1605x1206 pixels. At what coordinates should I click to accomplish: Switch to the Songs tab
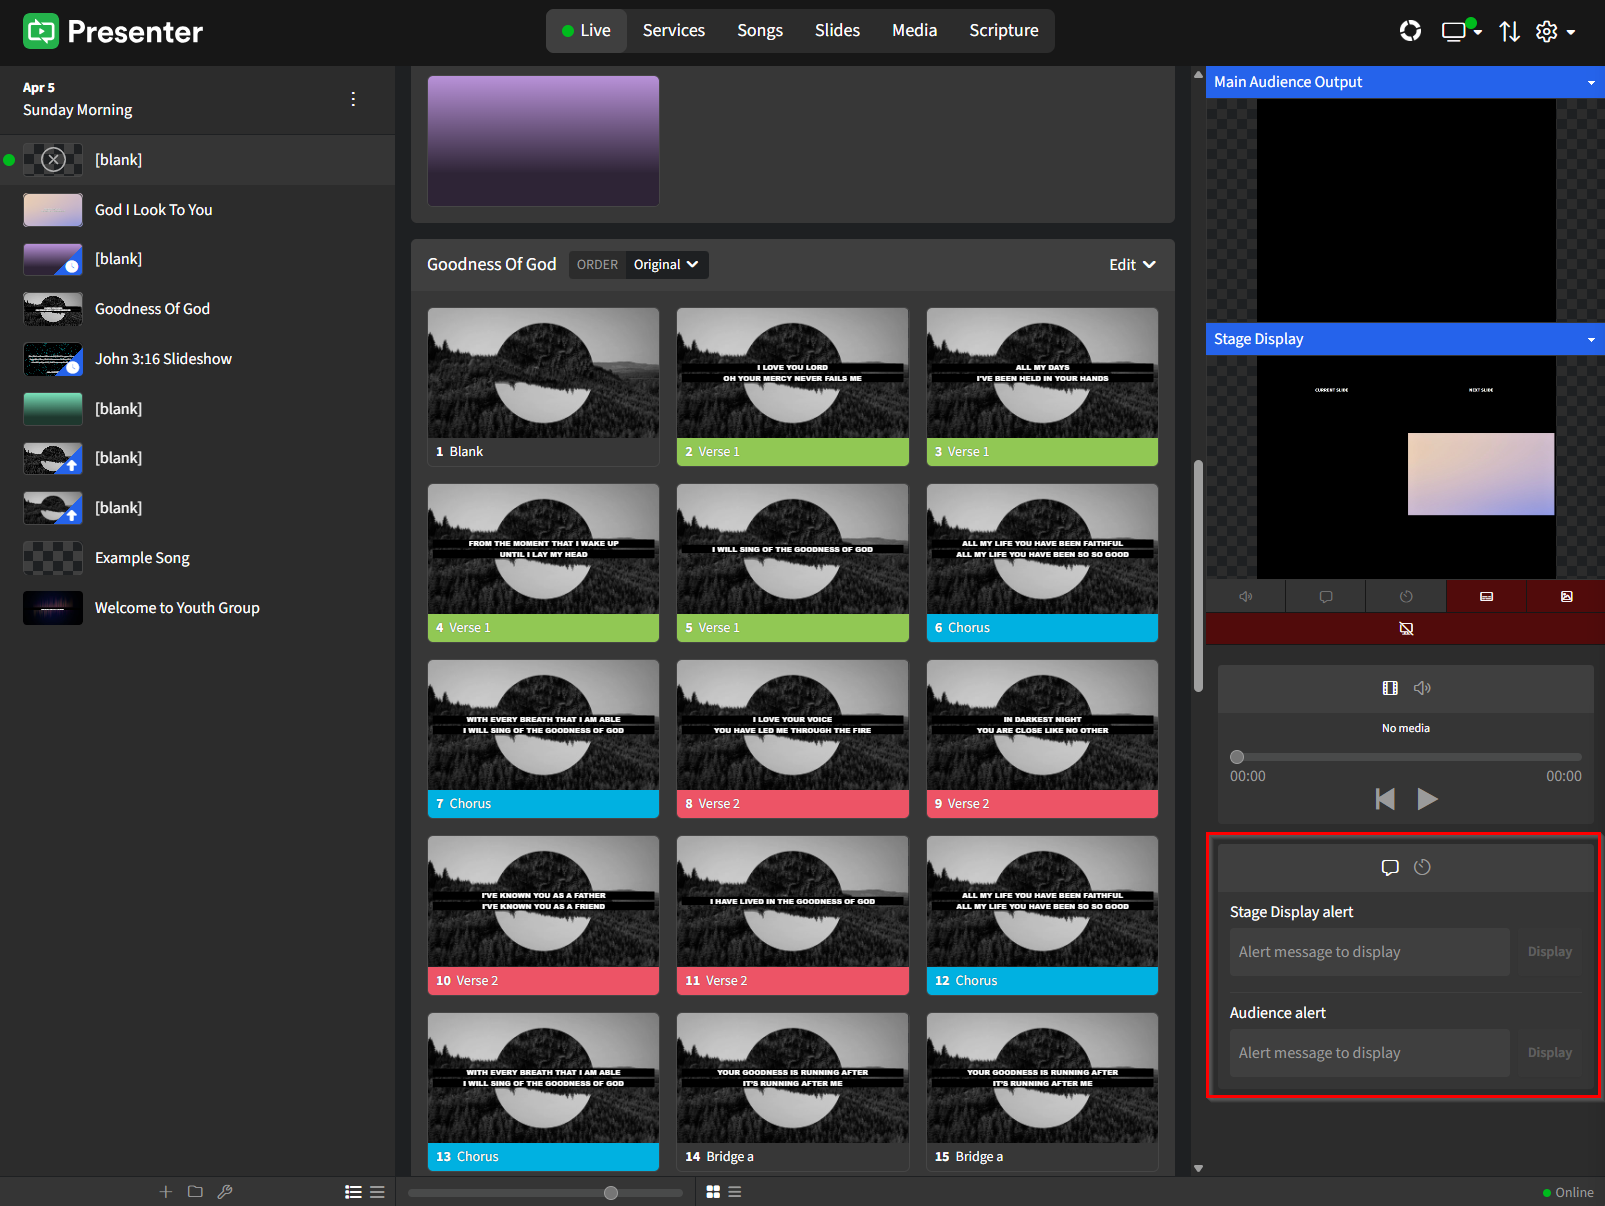tap(759, 30)
